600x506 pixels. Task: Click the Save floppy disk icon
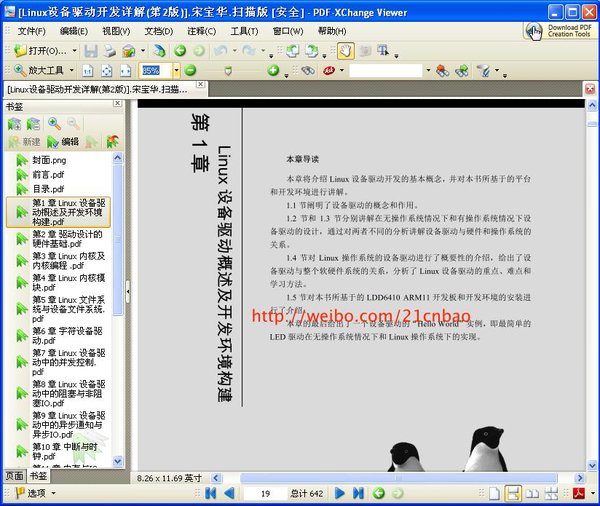click(x=91, y=51)
